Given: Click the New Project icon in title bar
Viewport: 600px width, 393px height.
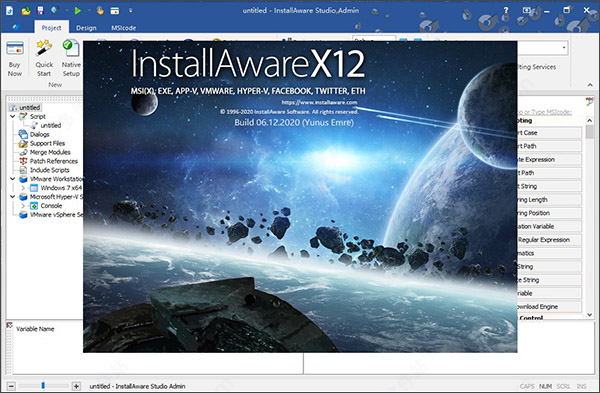Looking at the screenshot, I should (10, 11).
